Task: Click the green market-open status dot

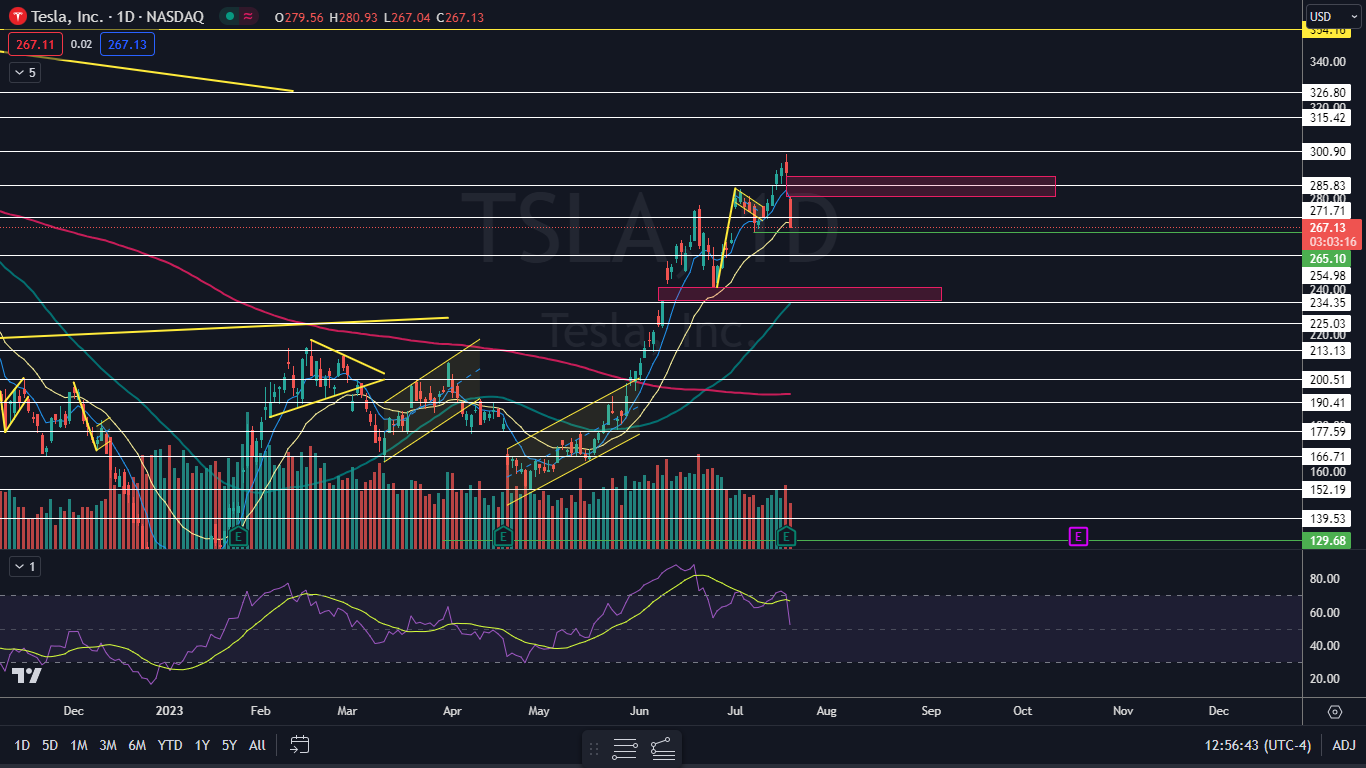Action: point(230,16)
